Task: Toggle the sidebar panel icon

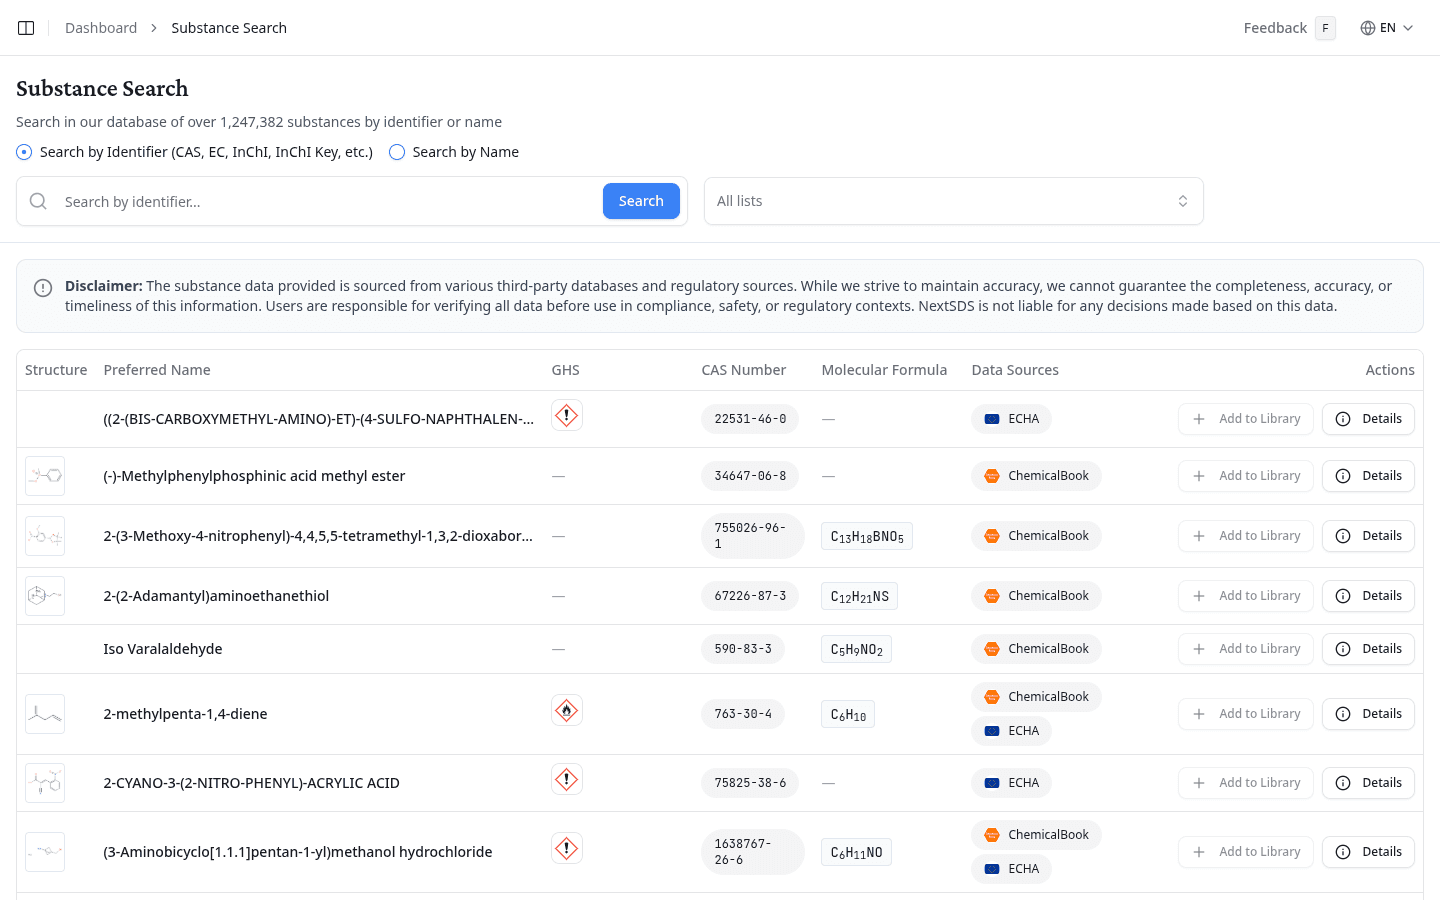Action: pos(26,28)
